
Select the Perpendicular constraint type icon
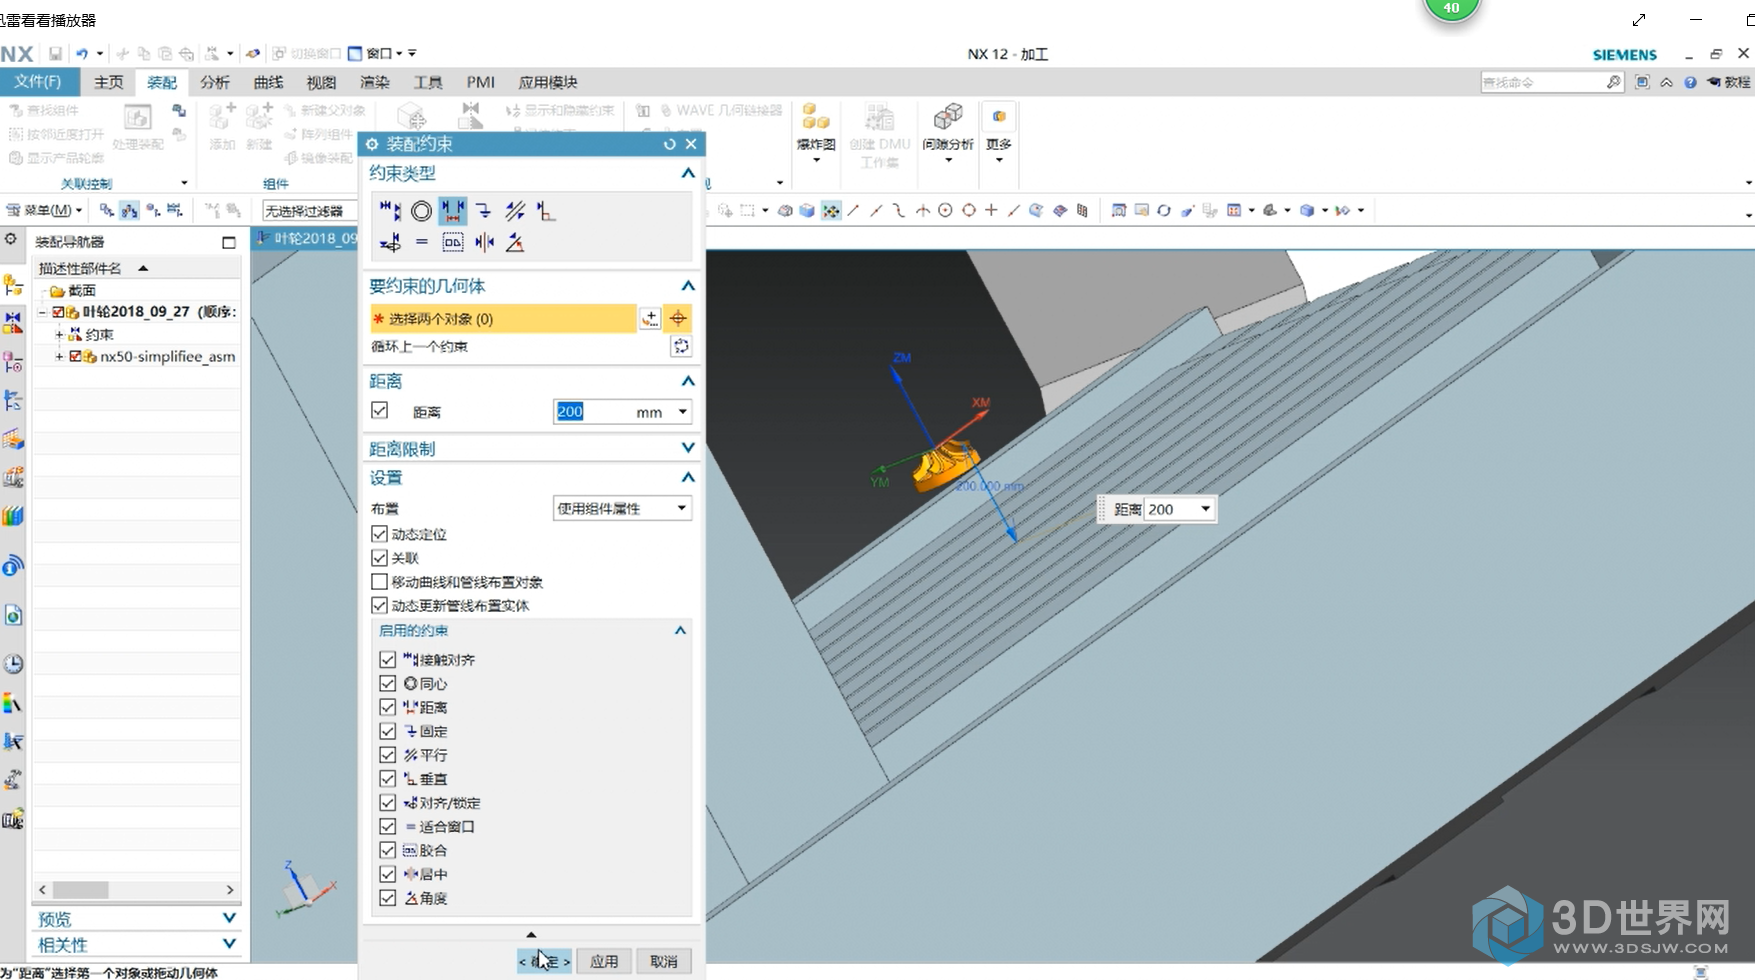(546, 211)
